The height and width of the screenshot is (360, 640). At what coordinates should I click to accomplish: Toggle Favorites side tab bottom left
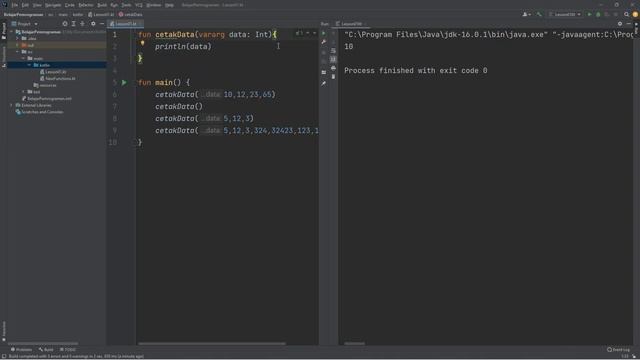point(4,330)
